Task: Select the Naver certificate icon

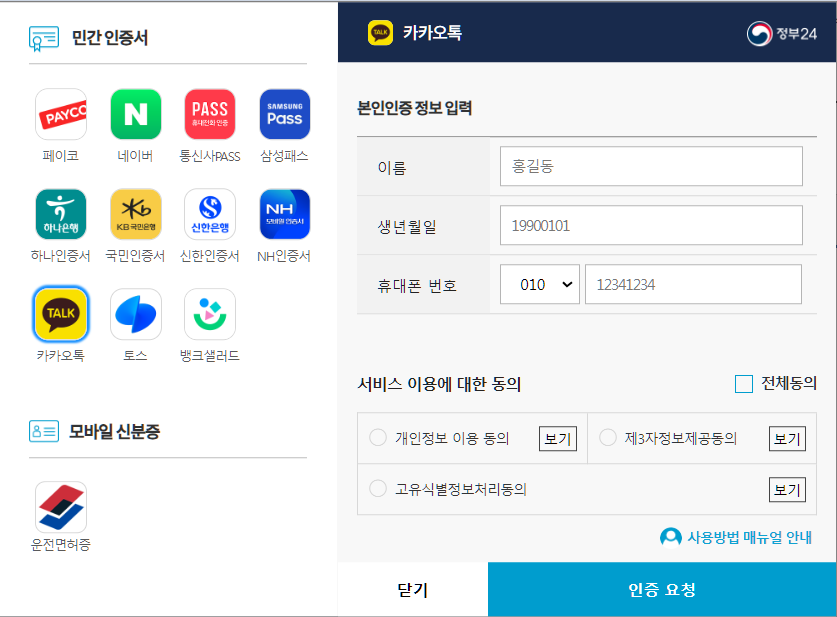Action: click(x=135, y=113)
